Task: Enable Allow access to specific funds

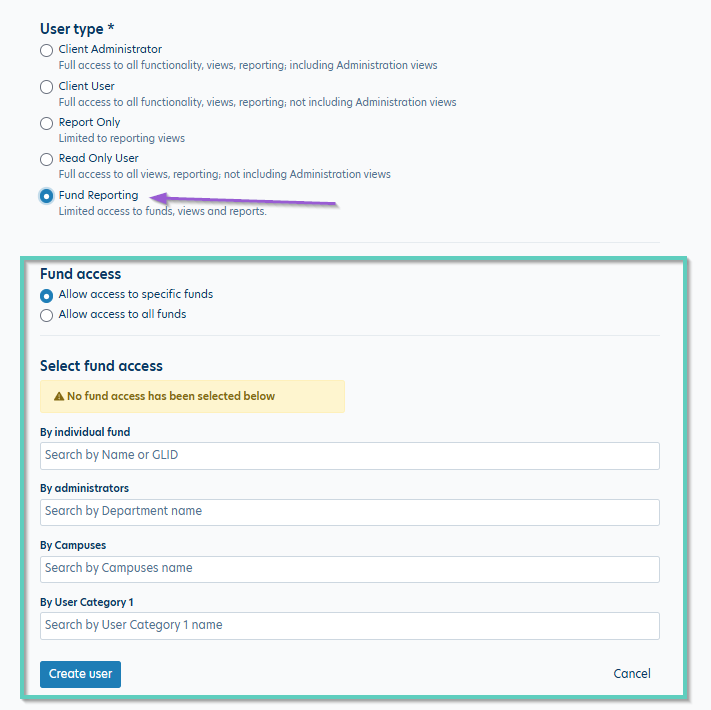Action: click(47, 296)
